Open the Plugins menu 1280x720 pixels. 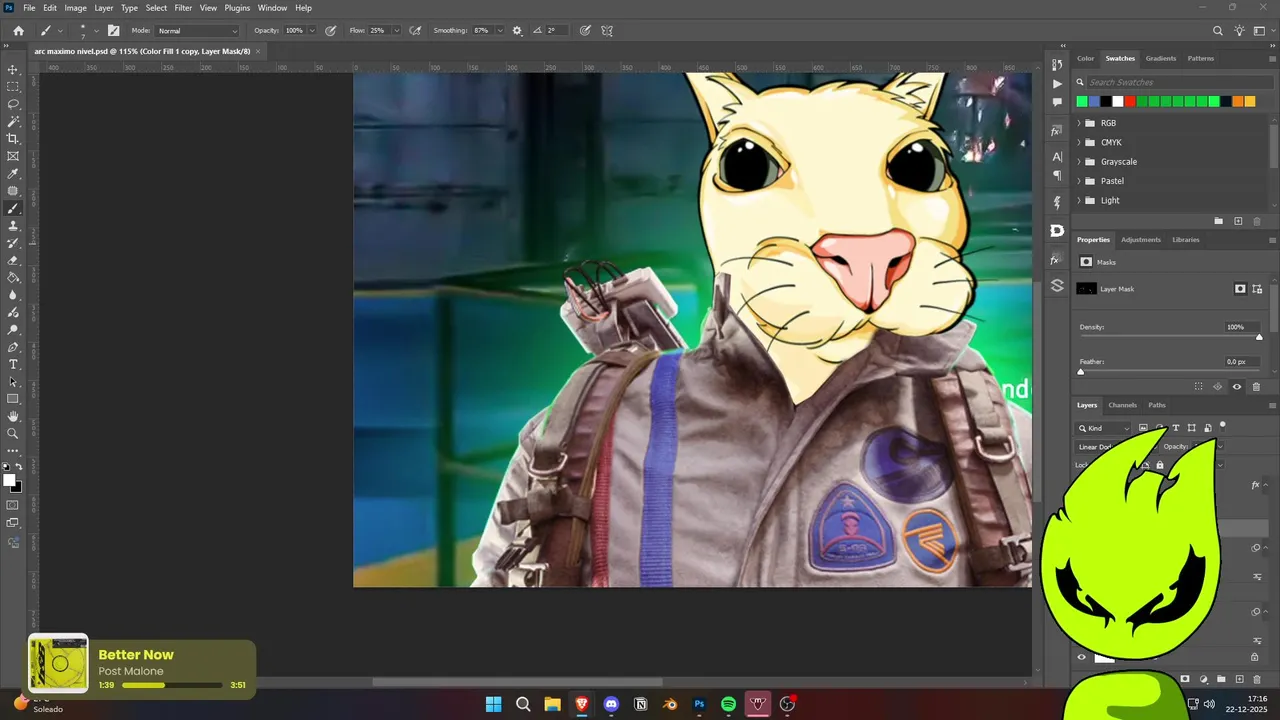237,8
